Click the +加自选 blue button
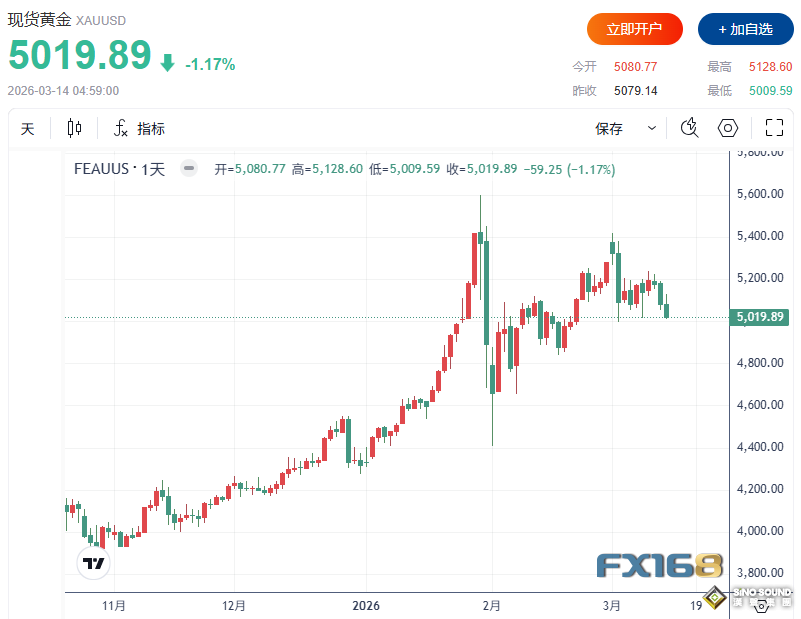This screenshot has width=801, height=619. tap(745, 29)
